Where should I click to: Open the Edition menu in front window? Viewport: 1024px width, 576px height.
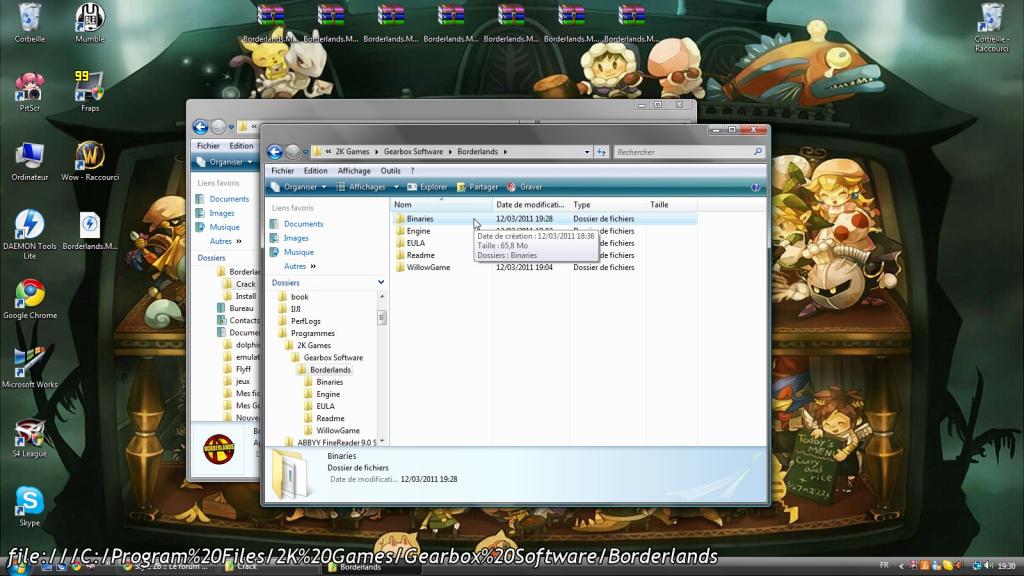tap(315, 171)
